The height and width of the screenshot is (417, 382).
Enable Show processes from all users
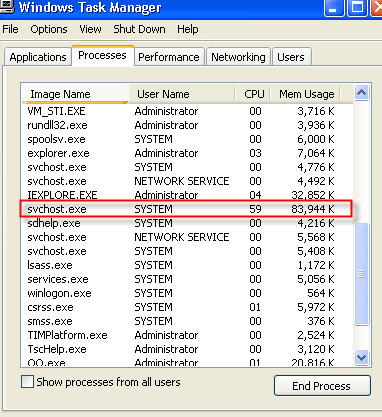pyautogui.click(x=27, y=382)
